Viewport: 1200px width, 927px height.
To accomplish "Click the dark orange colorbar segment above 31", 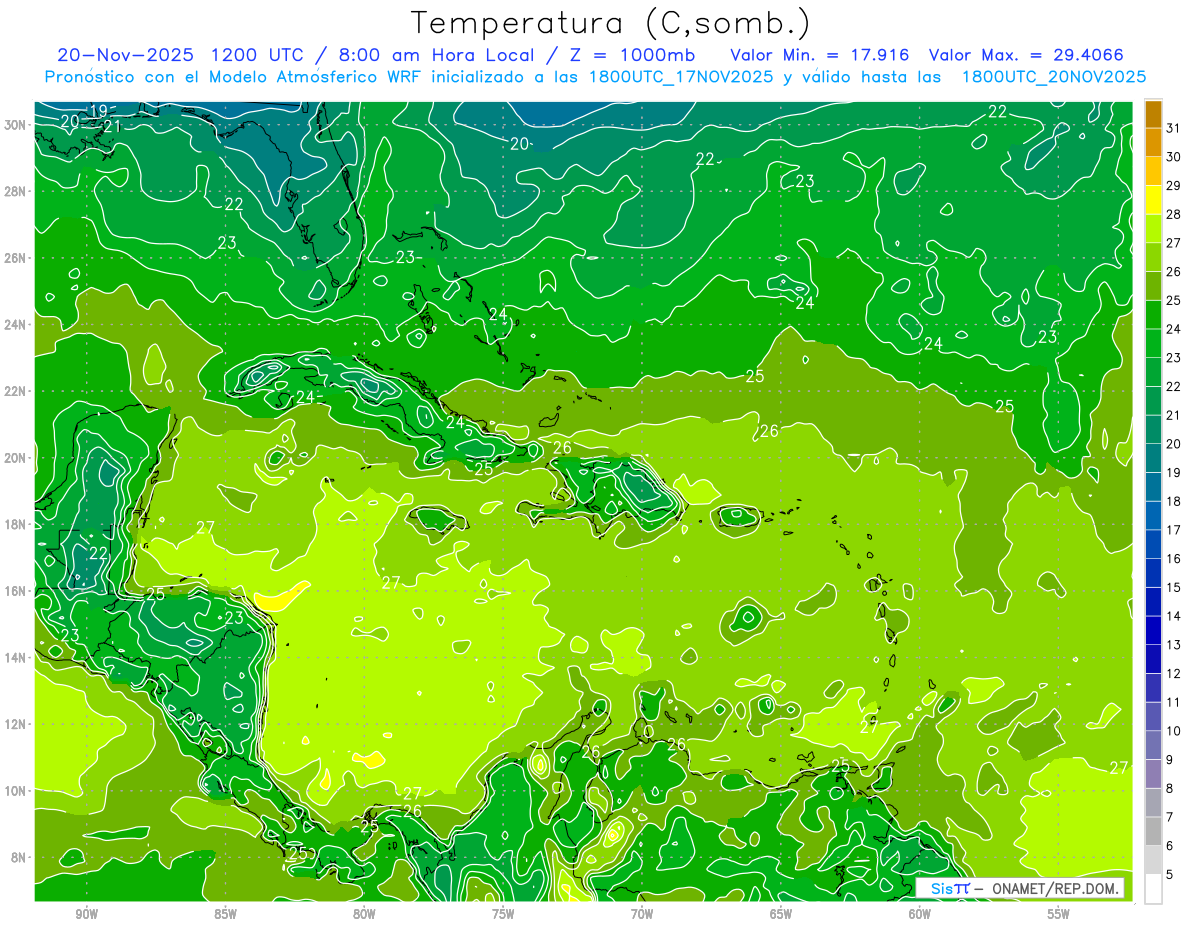I will click(1153, 113).
